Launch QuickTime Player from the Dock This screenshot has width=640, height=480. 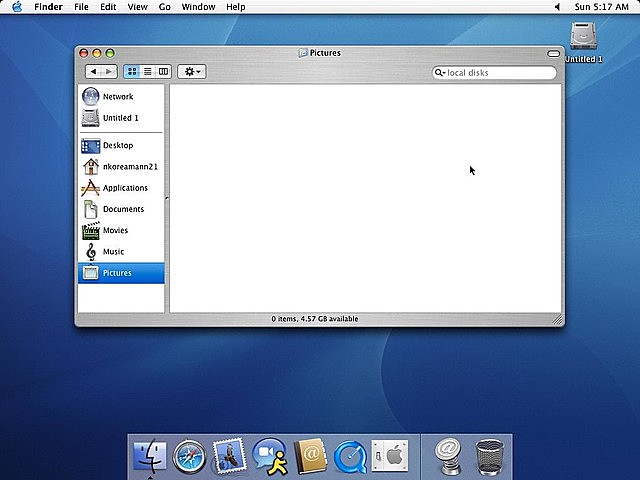pyautogui.click(x=350, y=456)
